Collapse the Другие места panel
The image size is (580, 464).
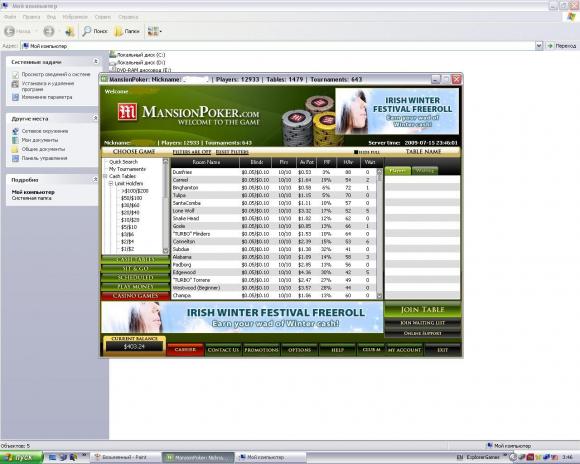coord(95,118)
